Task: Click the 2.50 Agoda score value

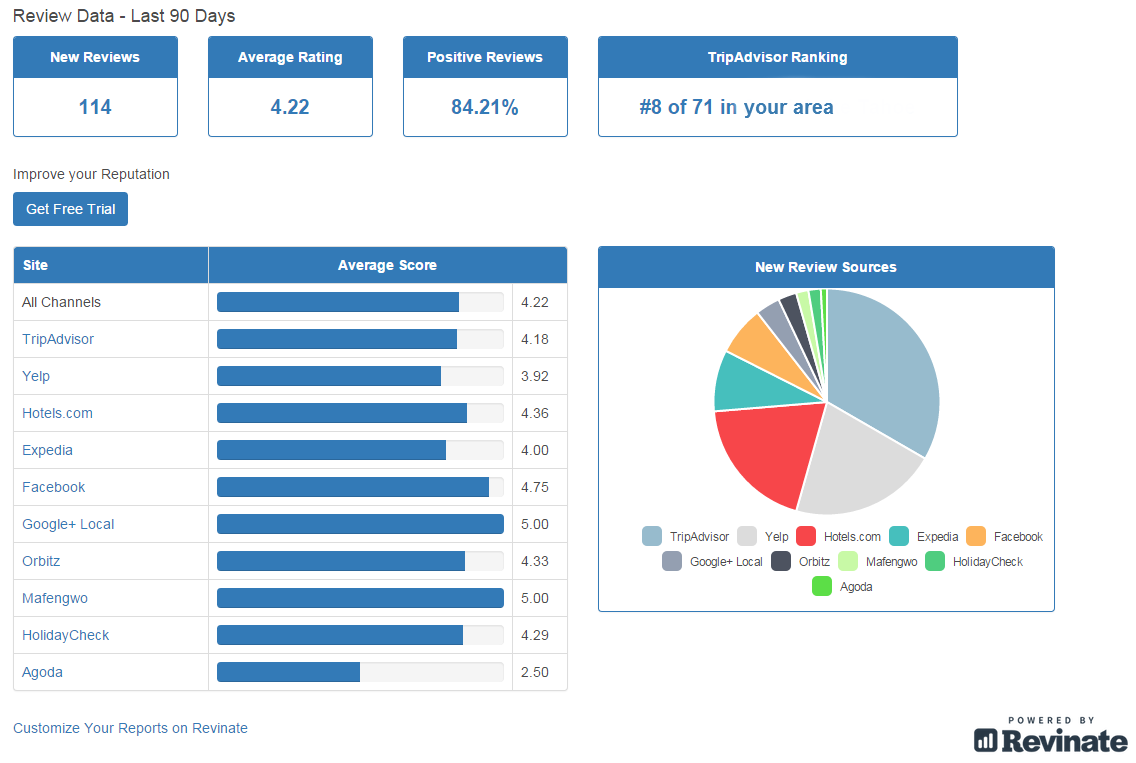Action: 535,672
